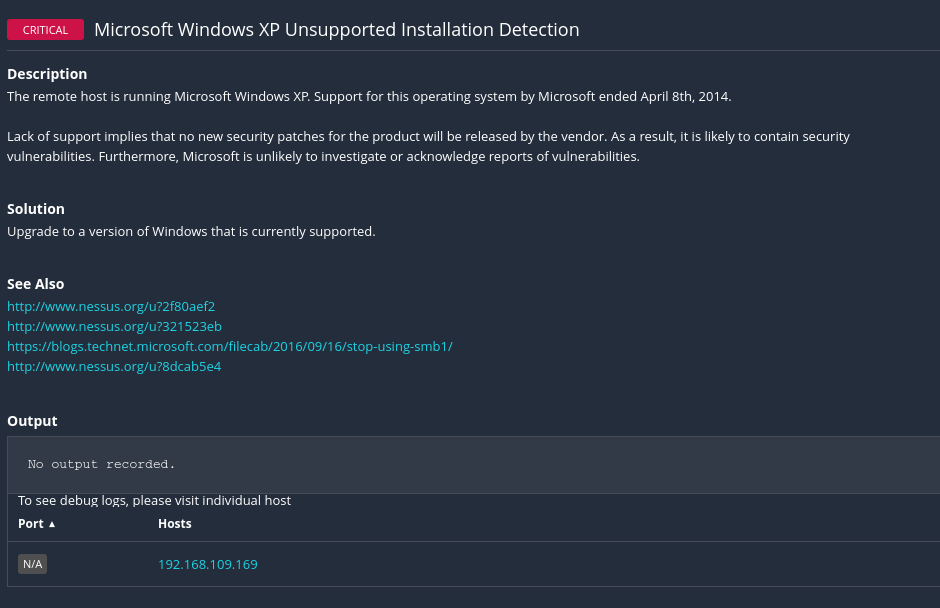This screenshot has height=608, width=940.
Task: Select the Solution section heading
Action: (36, 209)
